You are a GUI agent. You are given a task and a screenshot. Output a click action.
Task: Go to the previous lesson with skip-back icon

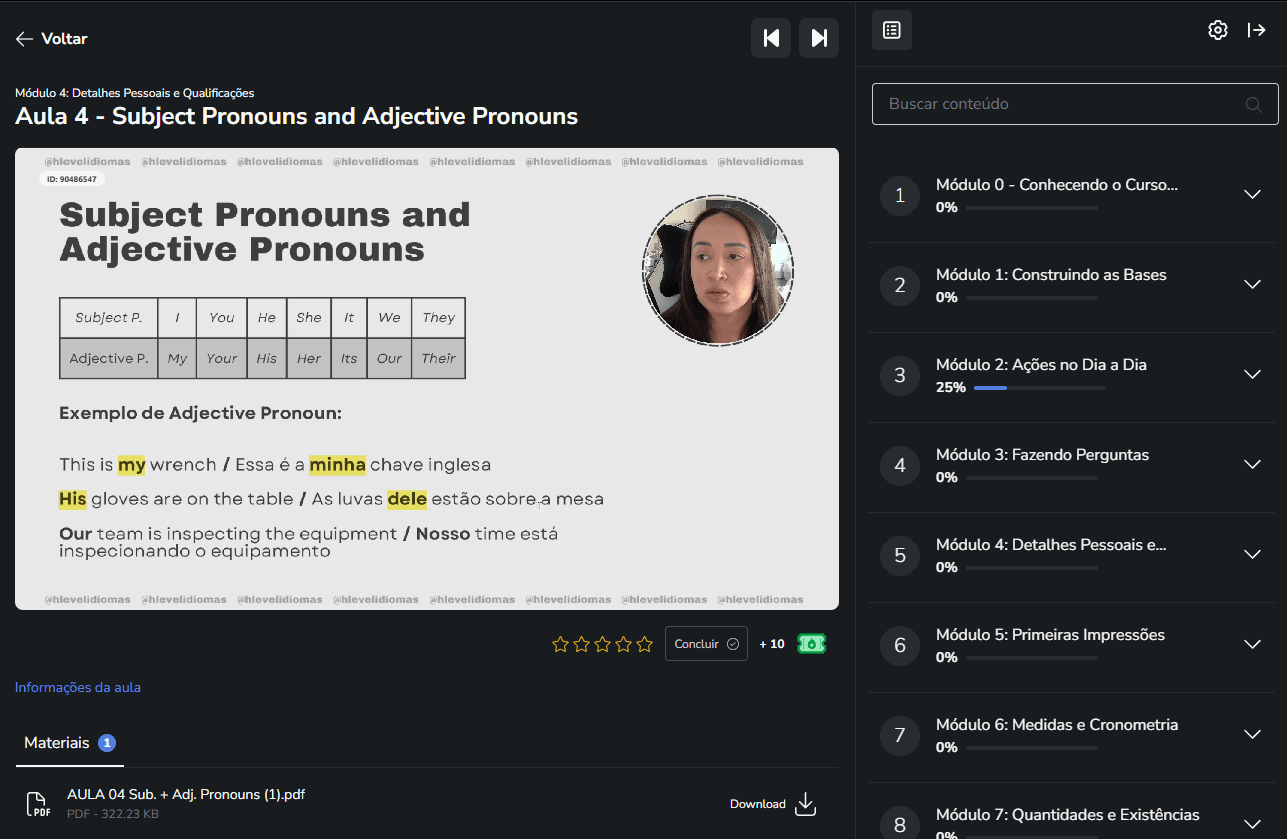click(x=771, y=38)
